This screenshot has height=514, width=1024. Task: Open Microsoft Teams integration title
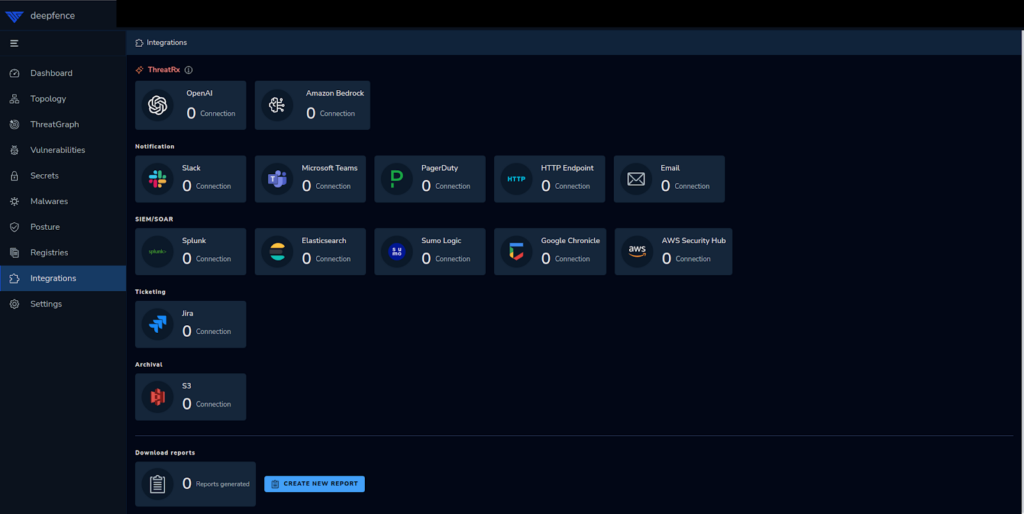click(330, 168)
